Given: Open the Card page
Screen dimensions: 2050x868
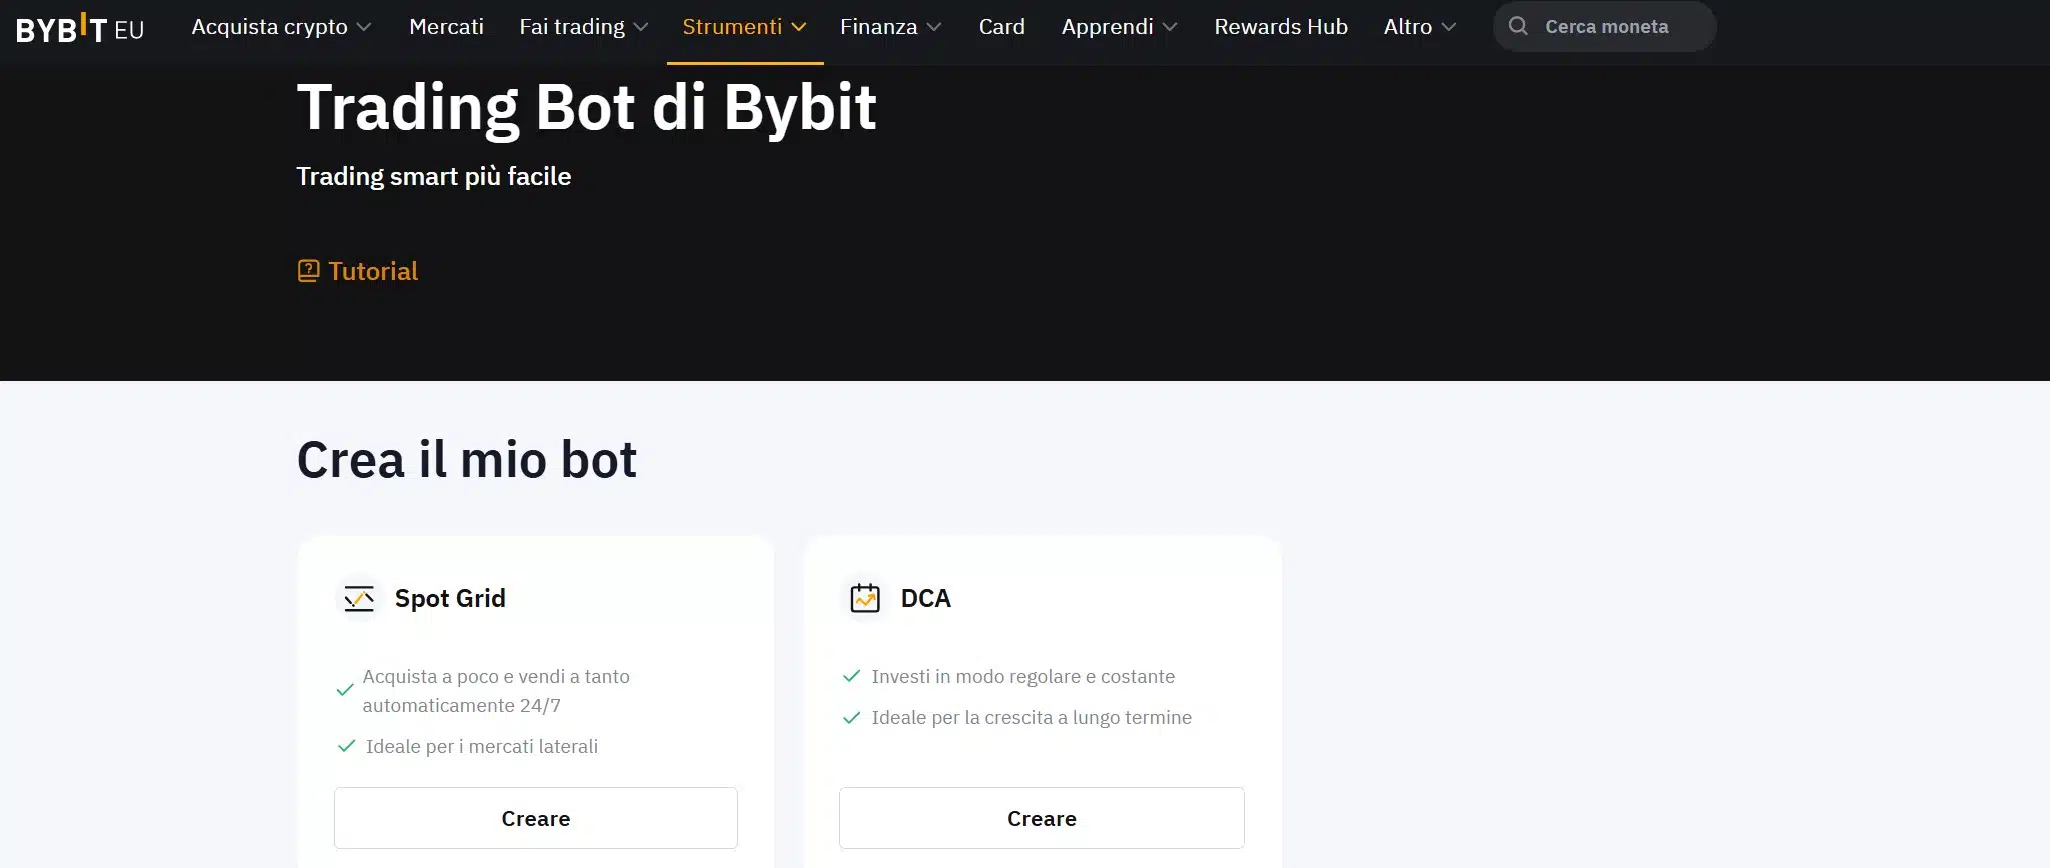Looking at the screenshot, I should point(1002,27).
